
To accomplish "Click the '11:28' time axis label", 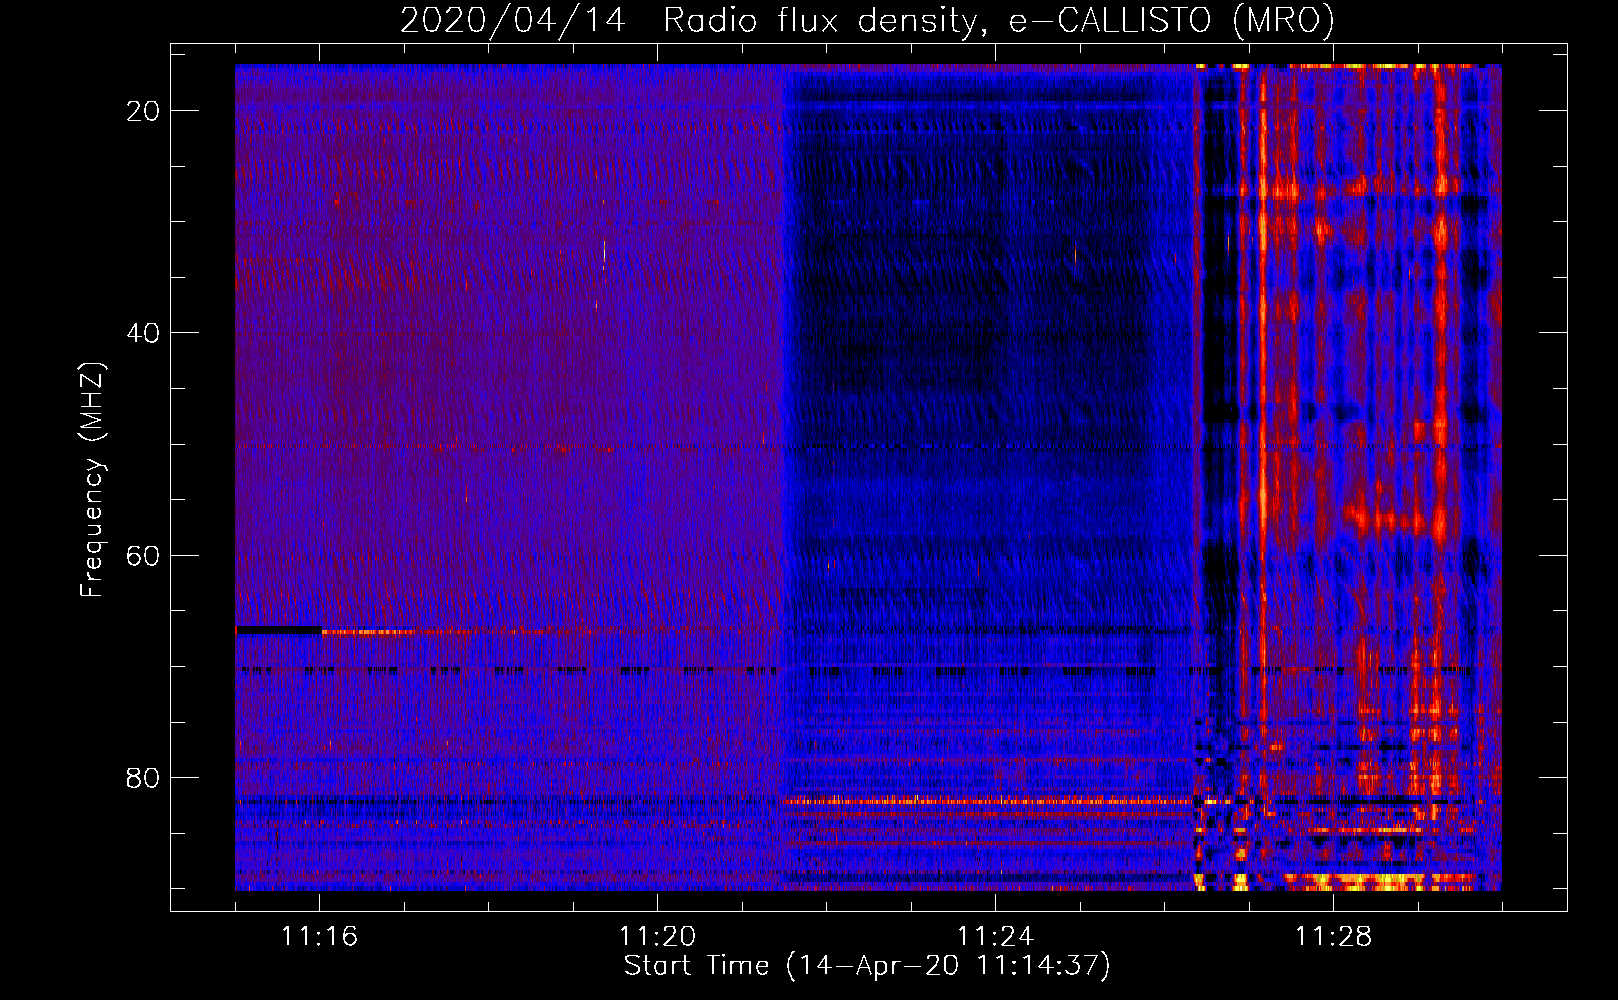I will (x=1333, y=937).
